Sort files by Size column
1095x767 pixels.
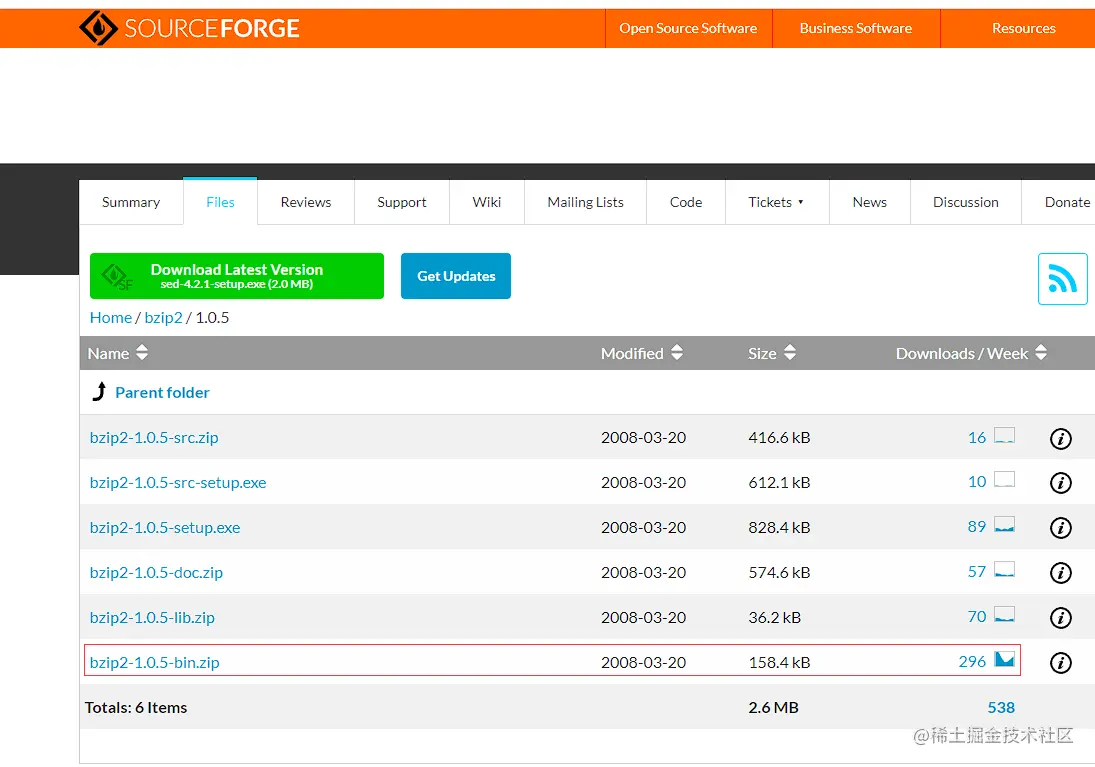772,353
